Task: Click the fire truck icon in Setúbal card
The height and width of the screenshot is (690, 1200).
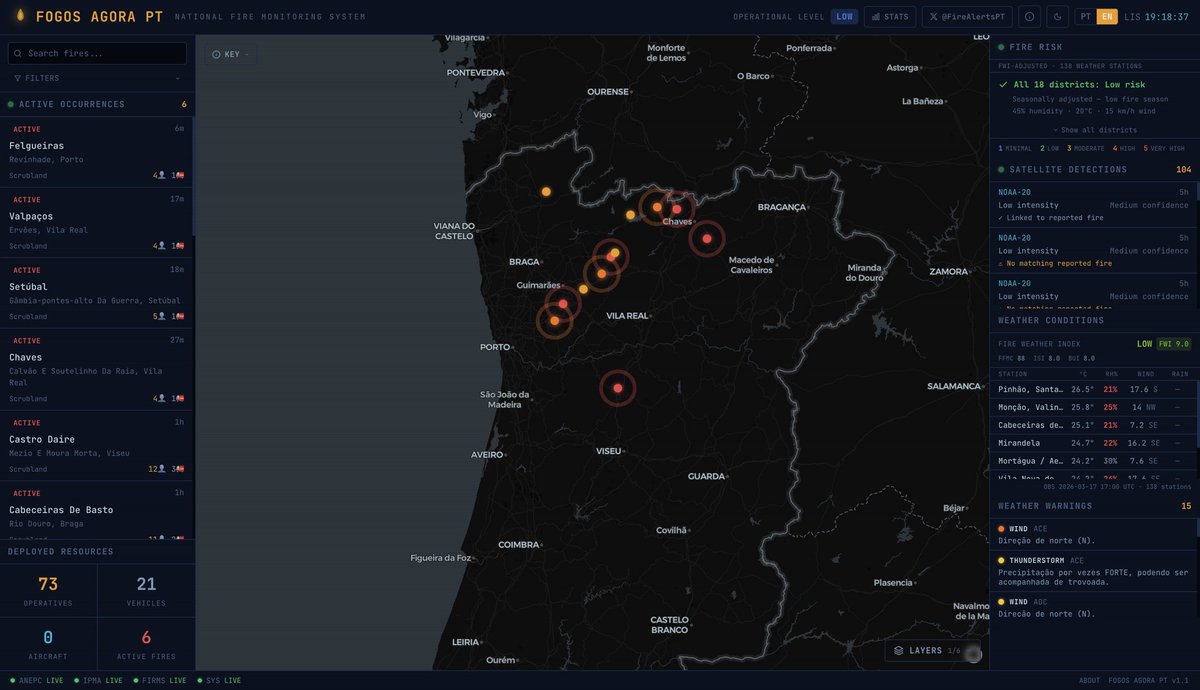Action: click(x=181, y=316)
